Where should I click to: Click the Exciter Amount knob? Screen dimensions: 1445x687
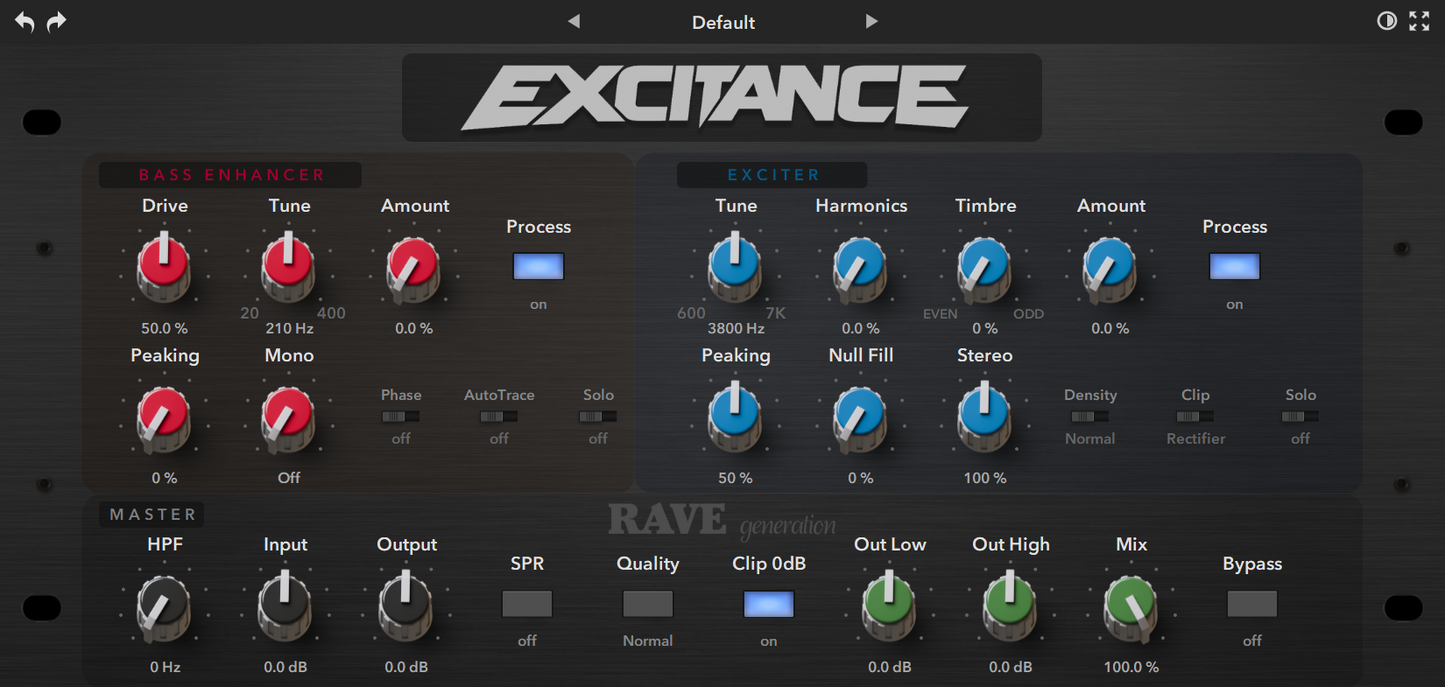pyautogui.click(x=1110, y=268)
